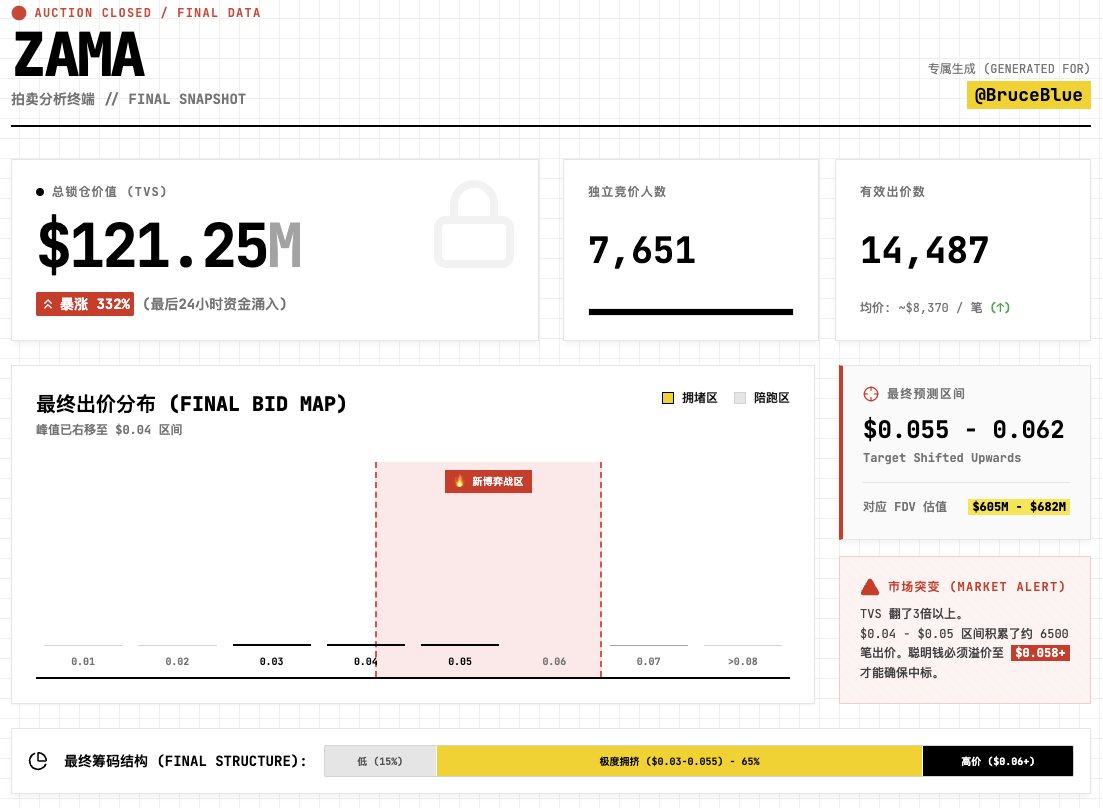Click the crosshair target icon beside 最终预测区间
This screenshot has width=1103, height=808.
pos(871,394)
